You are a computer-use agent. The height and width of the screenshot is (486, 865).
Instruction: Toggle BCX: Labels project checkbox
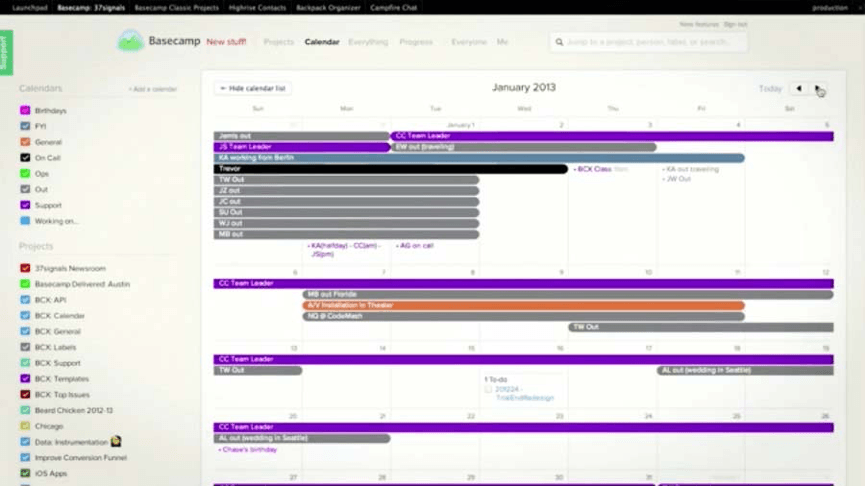point(25,347)
